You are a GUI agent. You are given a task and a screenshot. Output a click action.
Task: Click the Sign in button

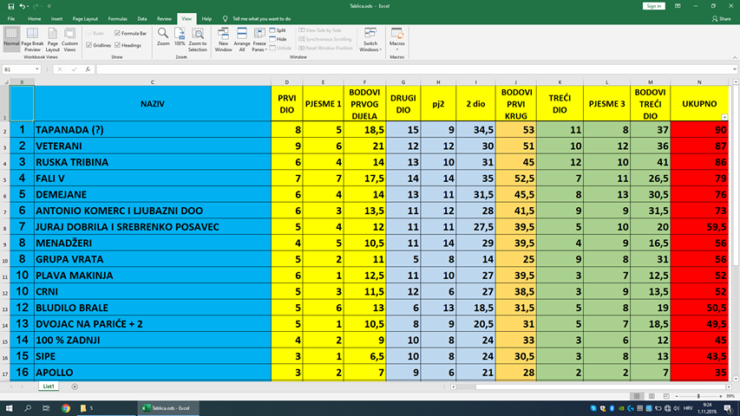point(654,6)
